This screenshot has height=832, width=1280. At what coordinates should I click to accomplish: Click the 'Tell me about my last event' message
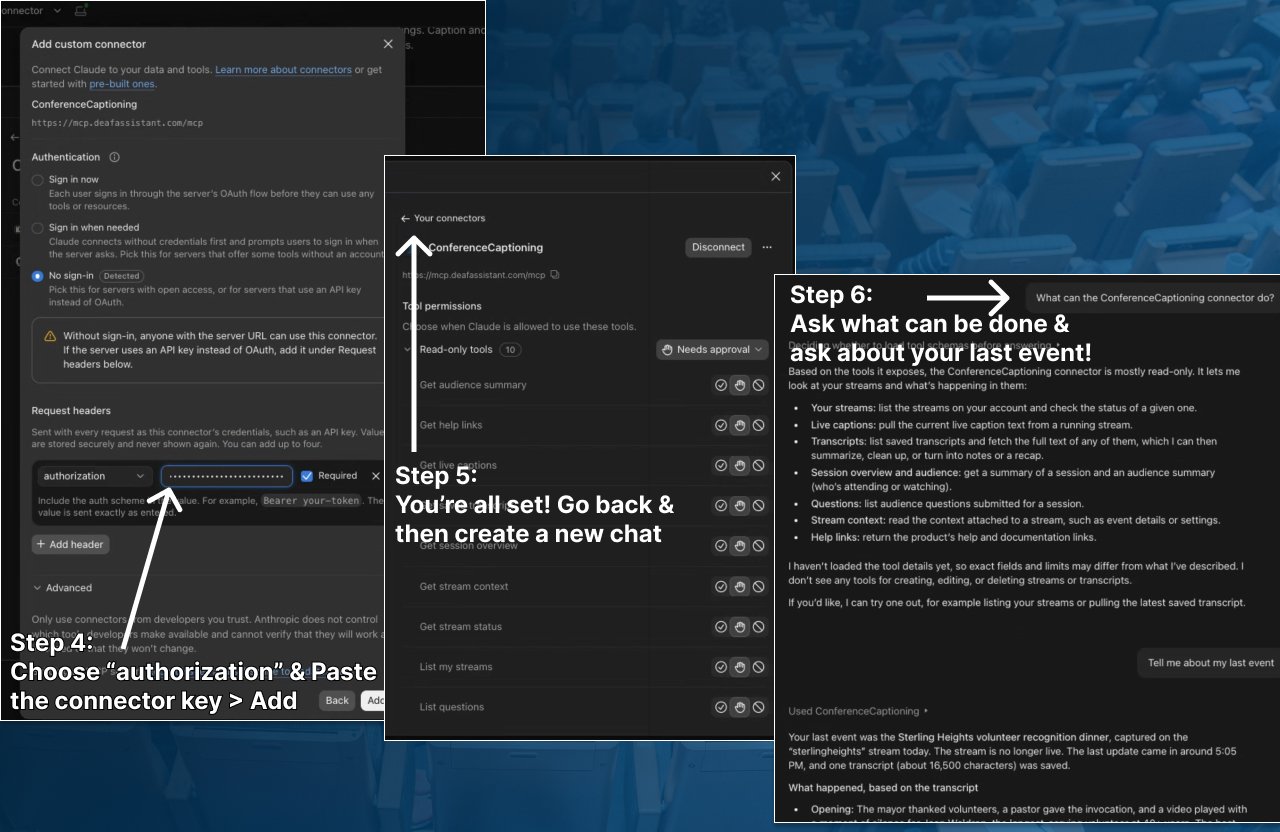pos(1210,663)
